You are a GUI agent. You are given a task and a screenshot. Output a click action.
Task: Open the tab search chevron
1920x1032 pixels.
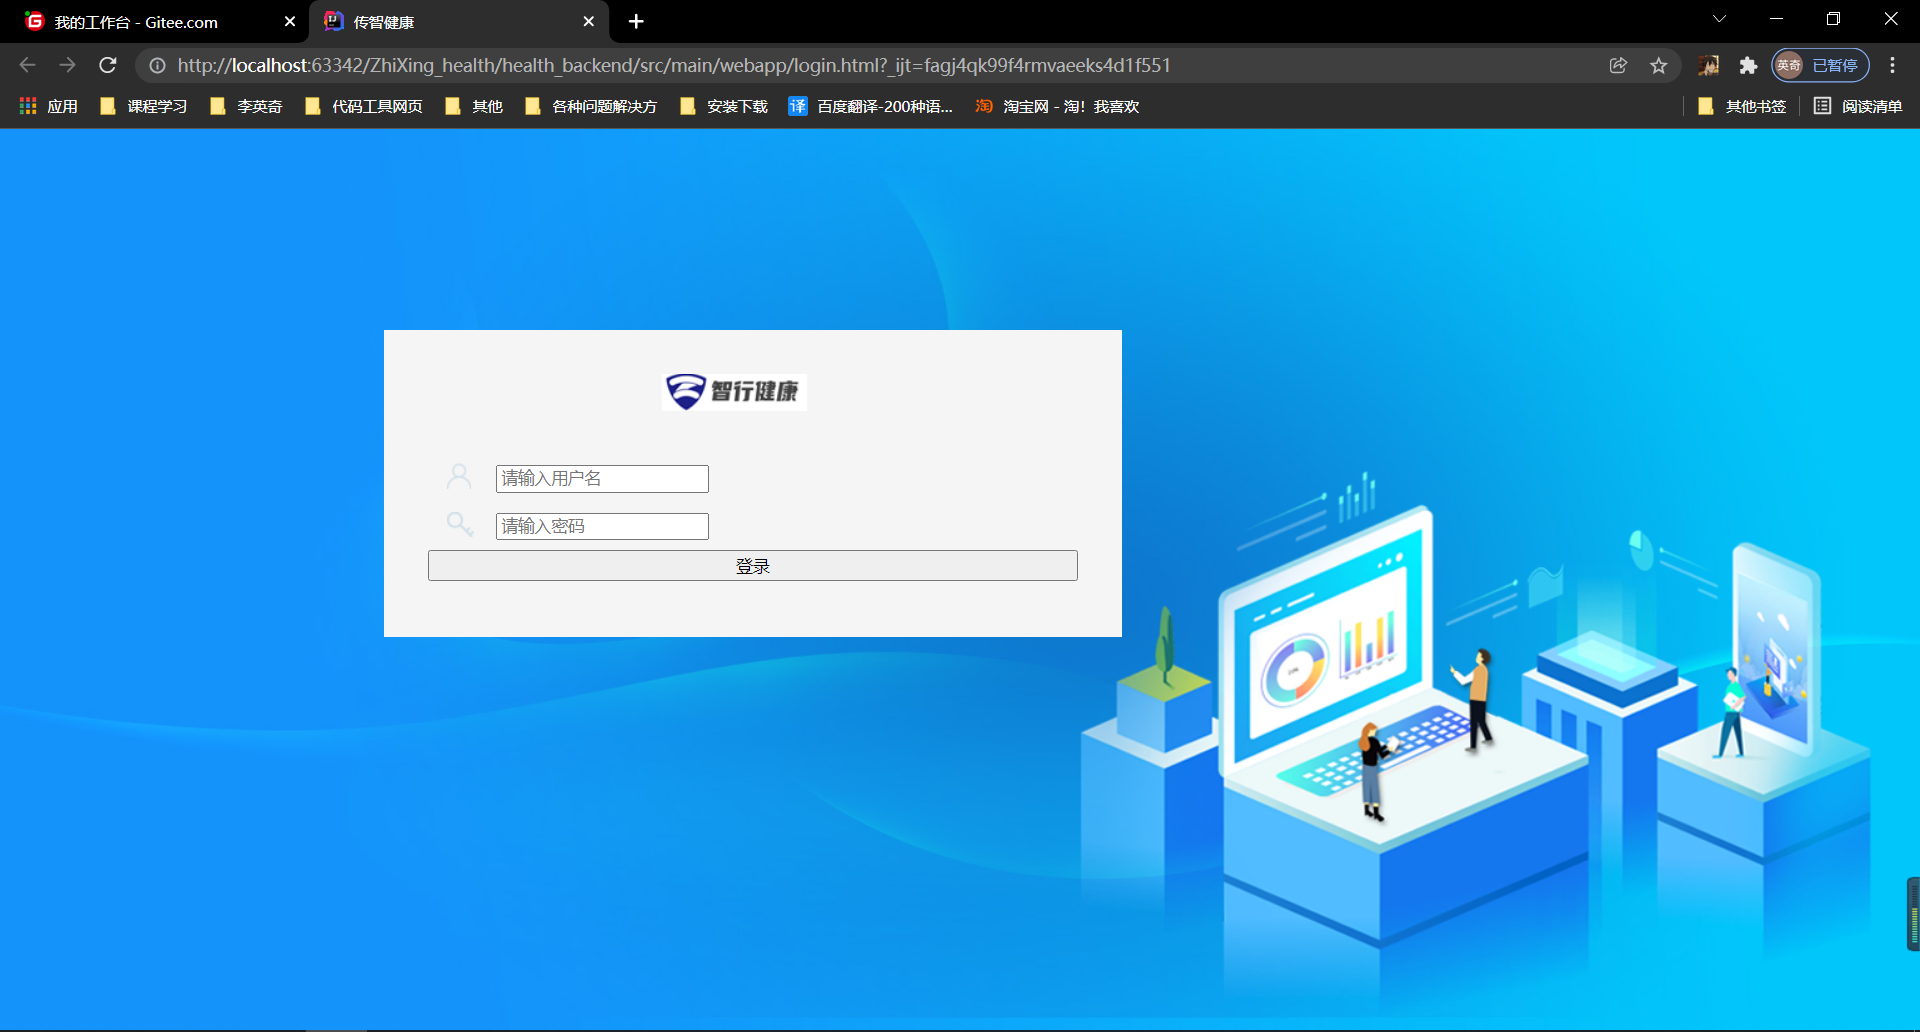[1719, 19]
